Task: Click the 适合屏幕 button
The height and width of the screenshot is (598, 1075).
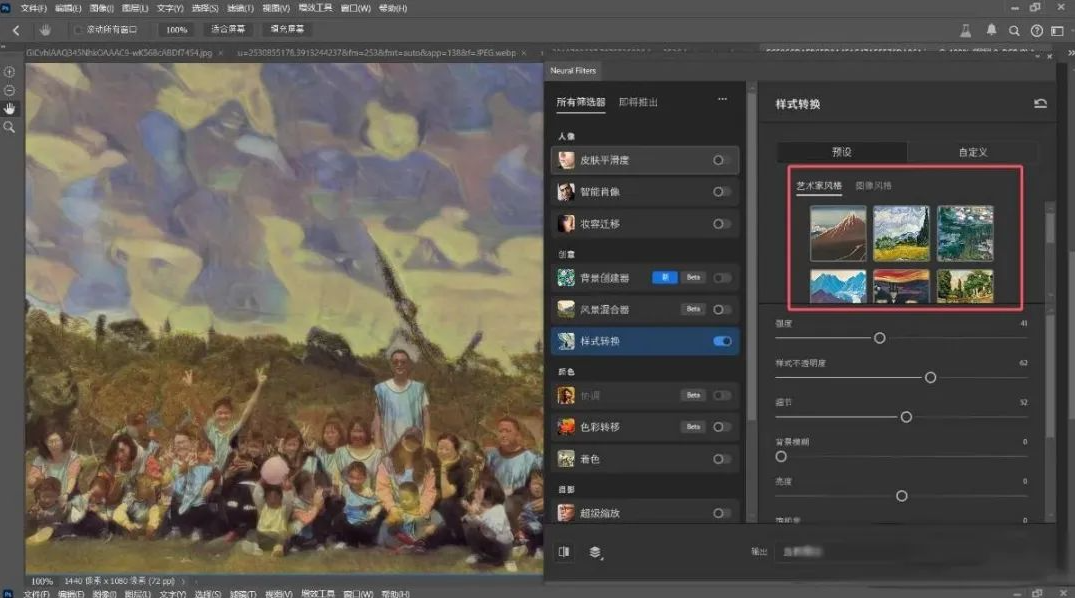Action: 229,30
